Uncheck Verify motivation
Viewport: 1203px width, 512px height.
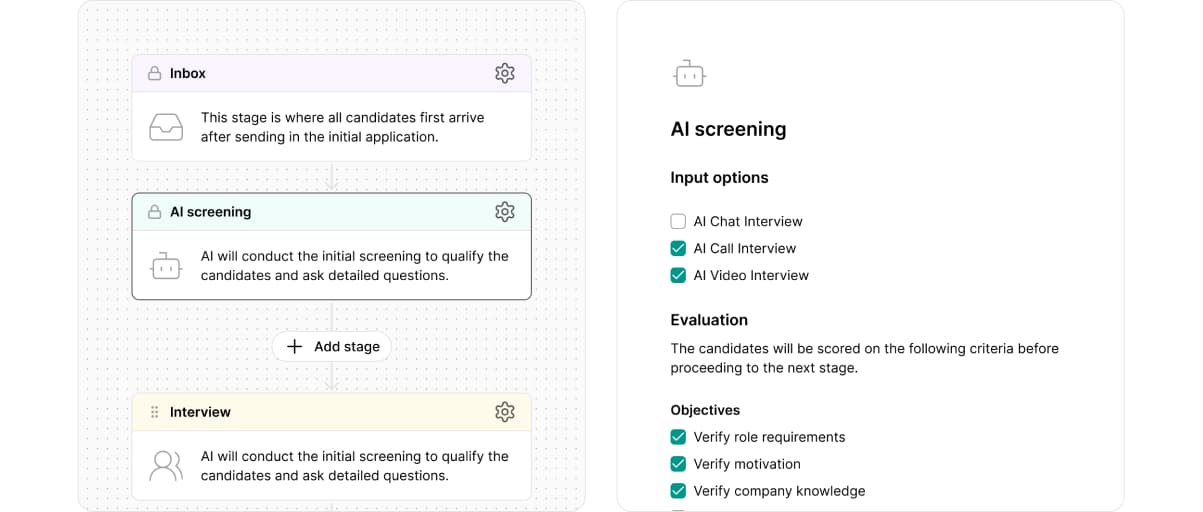pos(678,464)
